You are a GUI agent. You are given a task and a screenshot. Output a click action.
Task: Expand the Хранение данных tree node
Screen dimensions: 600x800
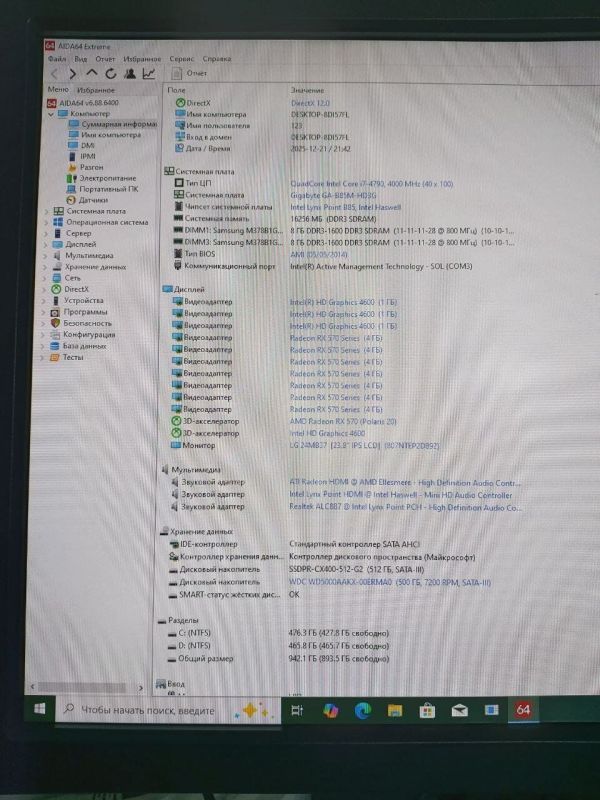coord(45,267)
